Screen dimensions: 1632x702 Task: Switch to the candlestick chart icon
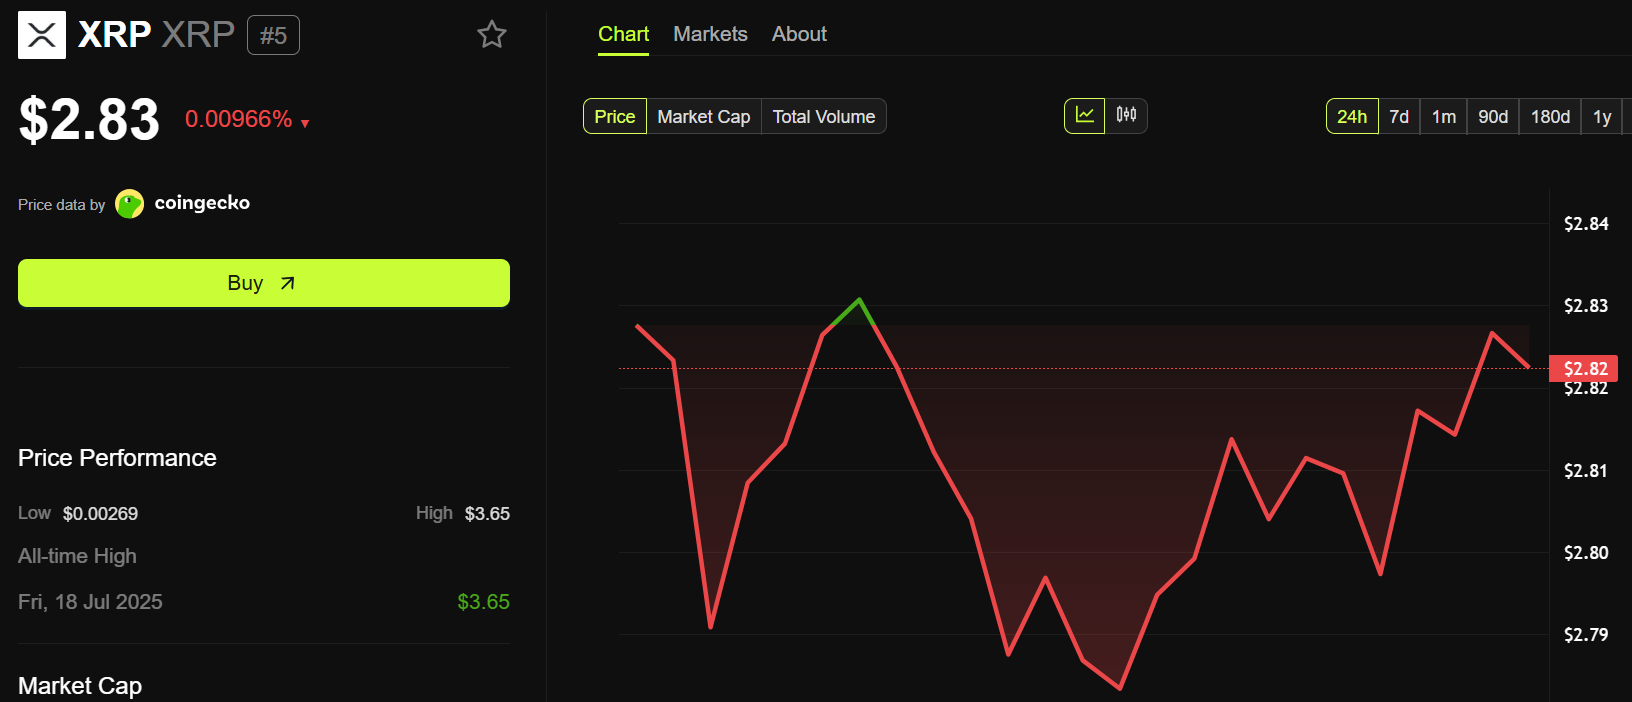click(x=1126, y=116)
